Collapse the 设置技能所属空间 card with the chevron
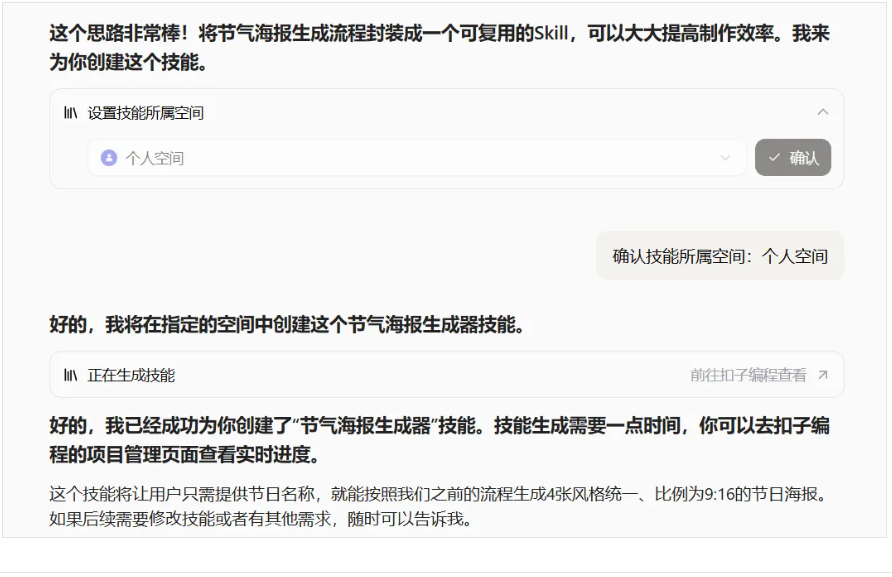This screenshot has width=892, height=577. [822, 112]
